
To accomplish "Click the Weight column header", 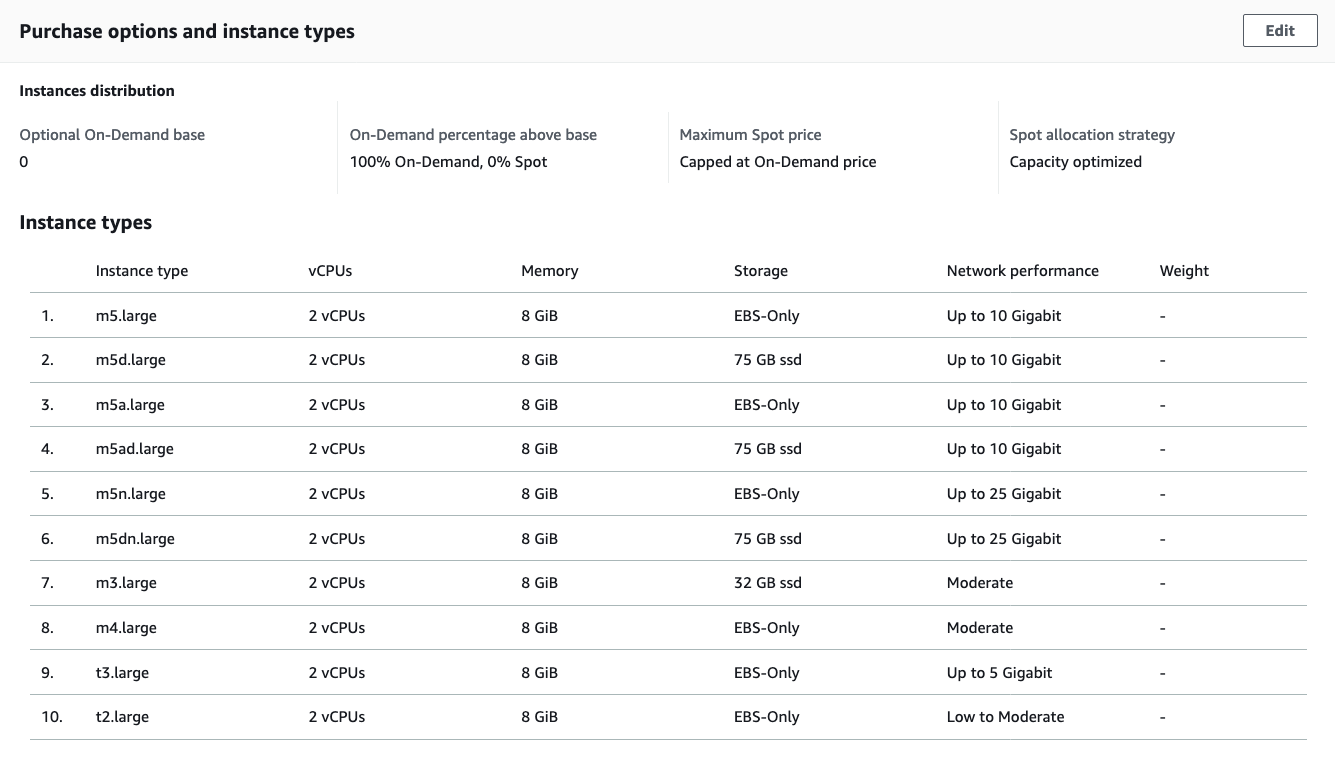I will 1184,271.
